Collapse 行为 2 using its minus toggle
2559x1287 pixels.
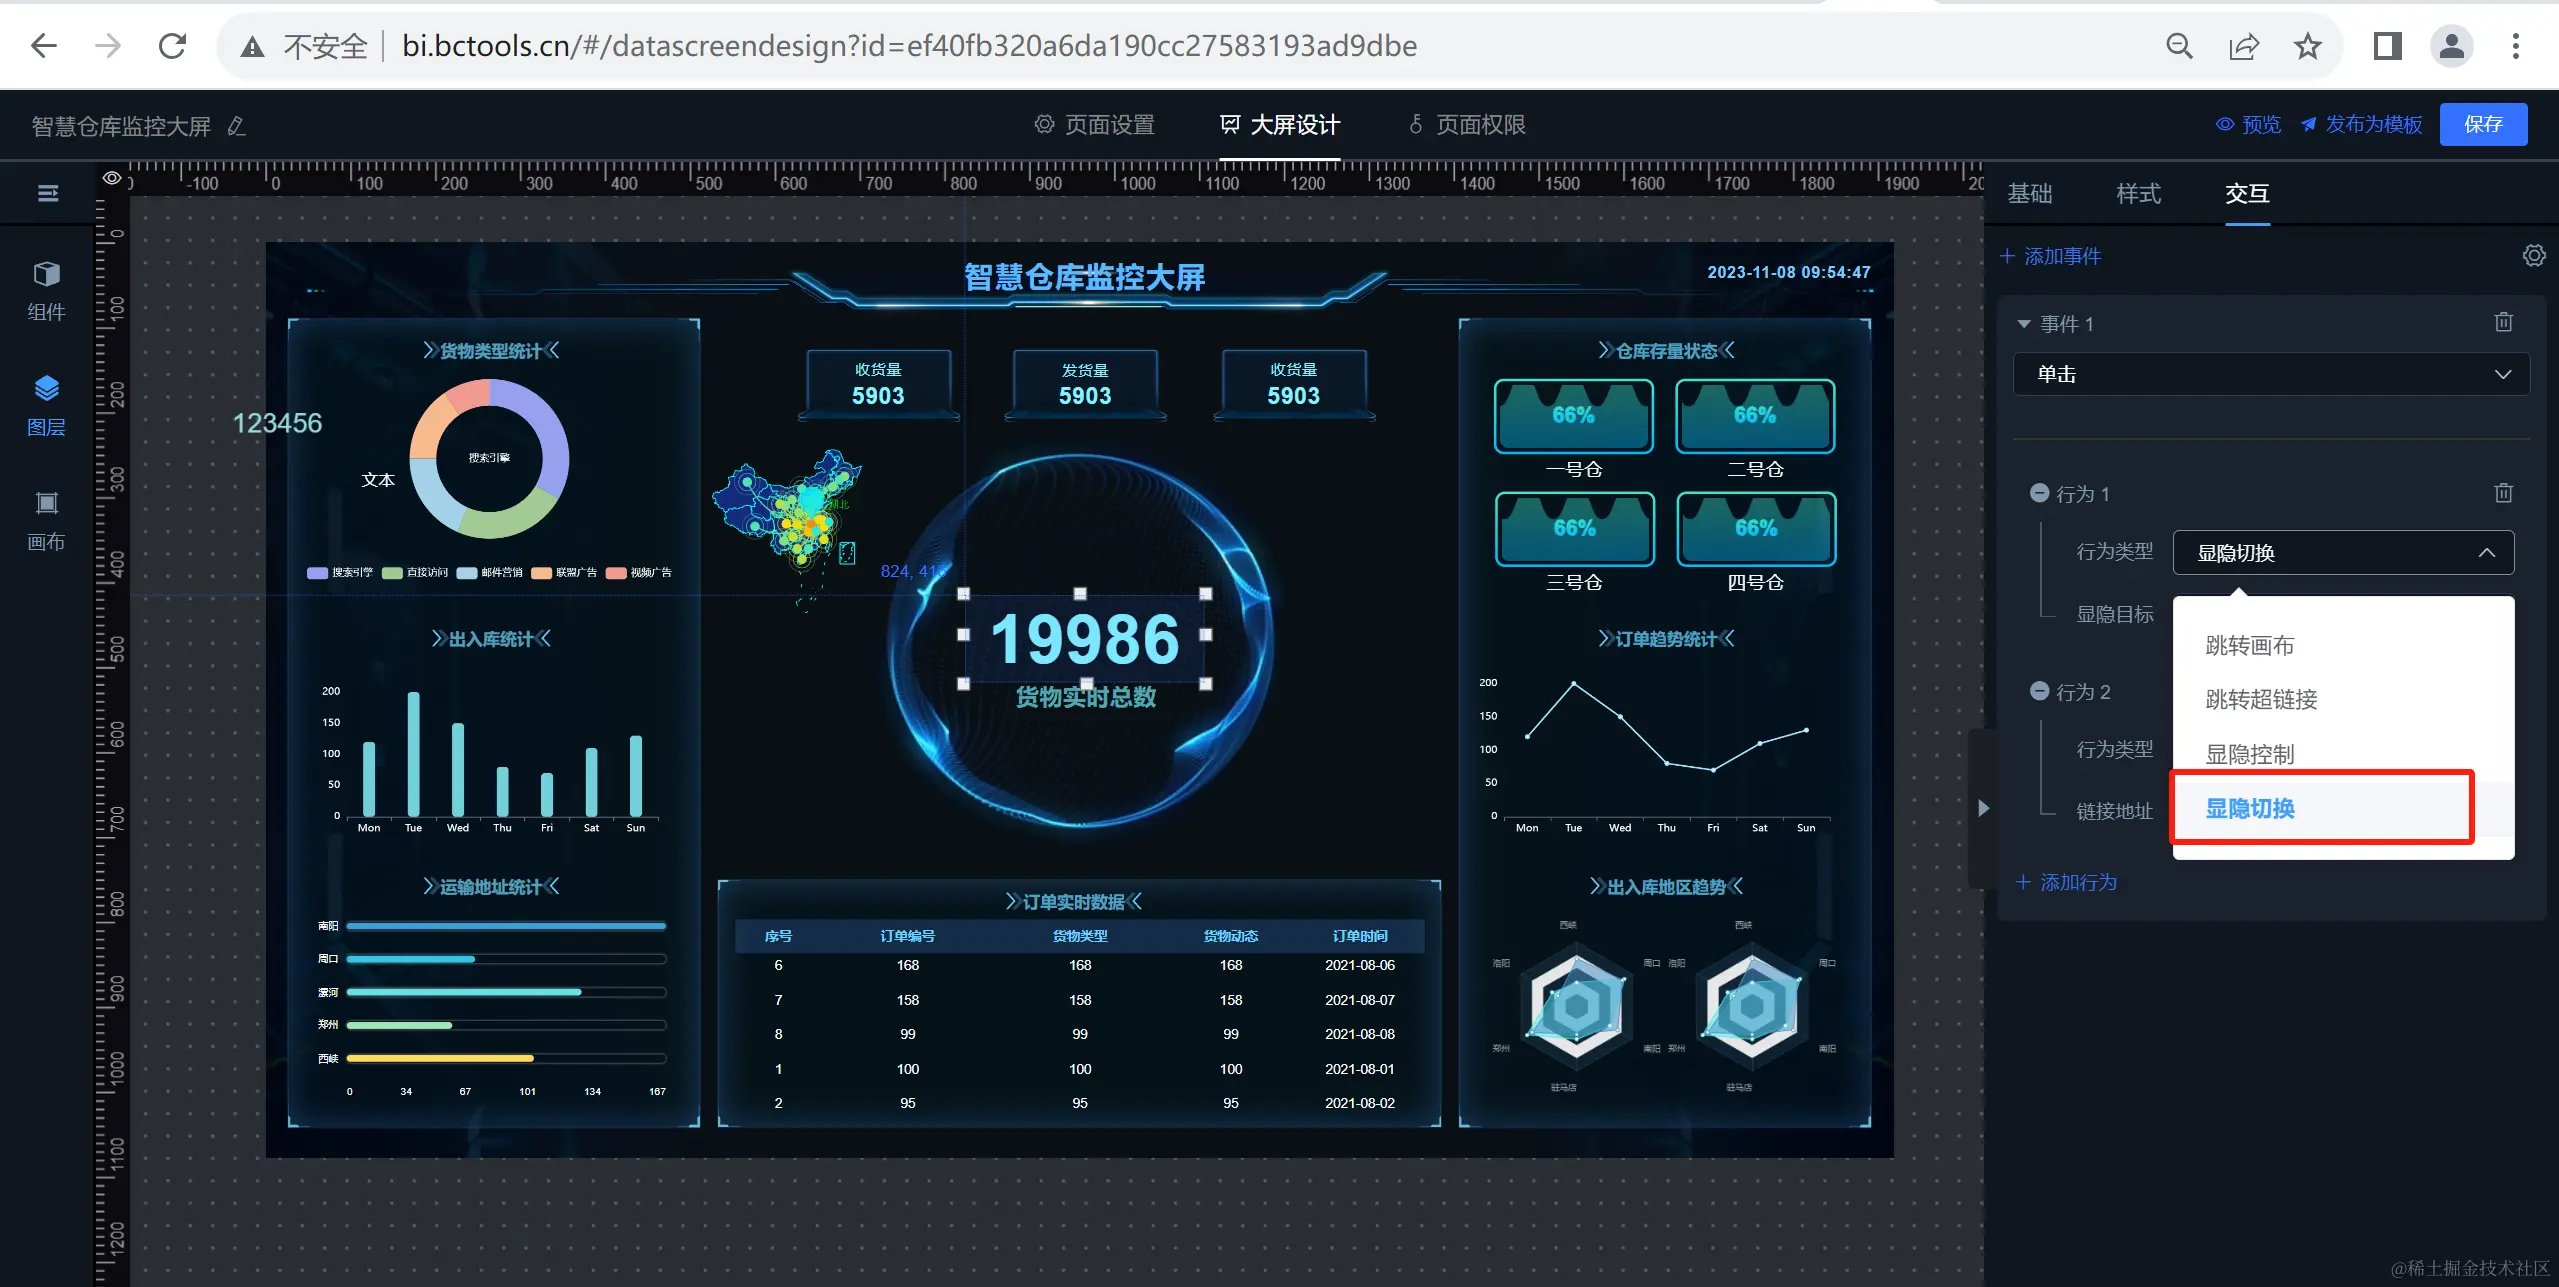2039,691
